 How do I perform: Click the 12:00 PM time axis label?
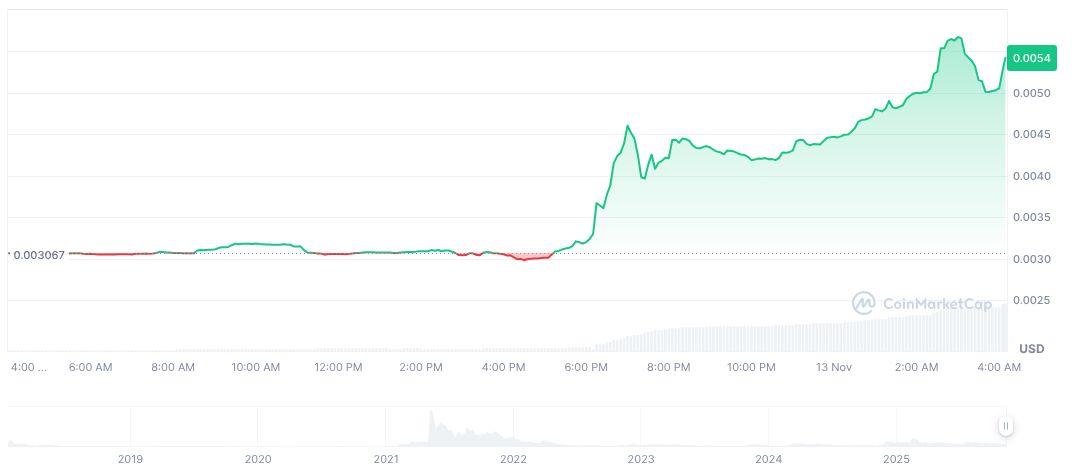[338, 368]
